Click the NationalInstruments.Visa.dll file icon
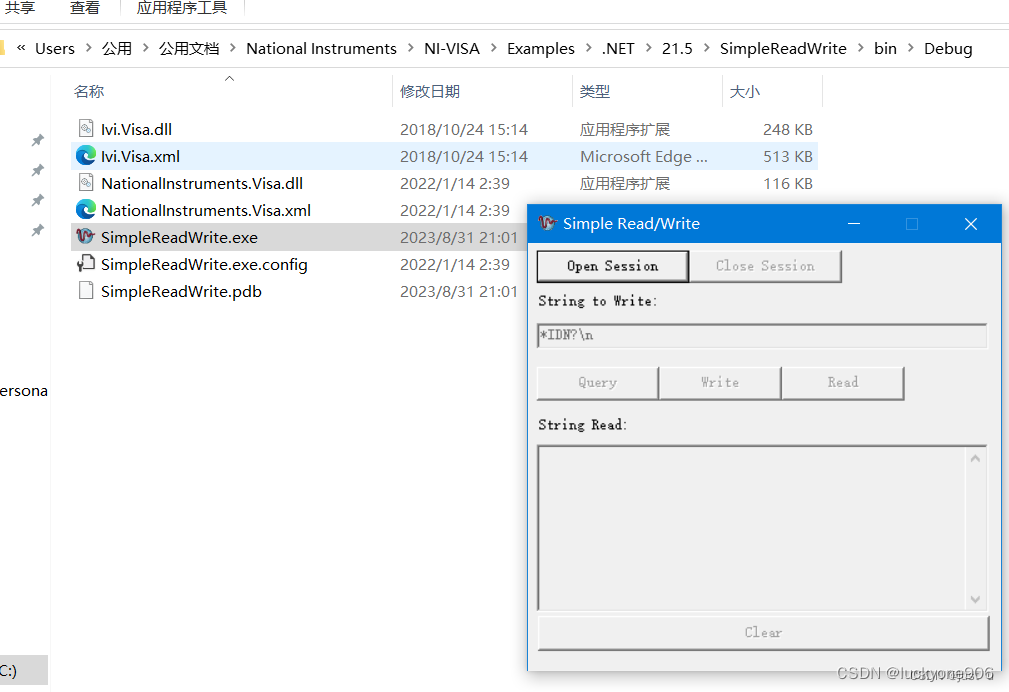The width and height of the screenshot is (1009, 692). point(86,183)
